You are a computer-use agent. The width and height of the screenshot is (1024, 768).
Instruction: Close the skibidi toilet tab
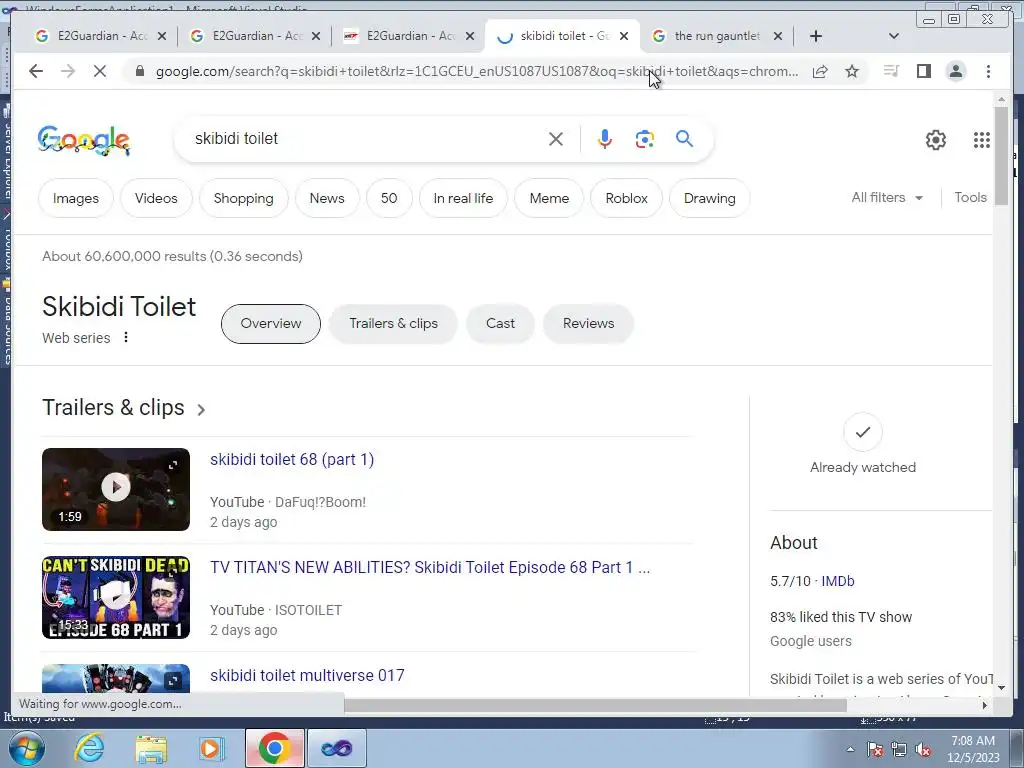point(624,36)
